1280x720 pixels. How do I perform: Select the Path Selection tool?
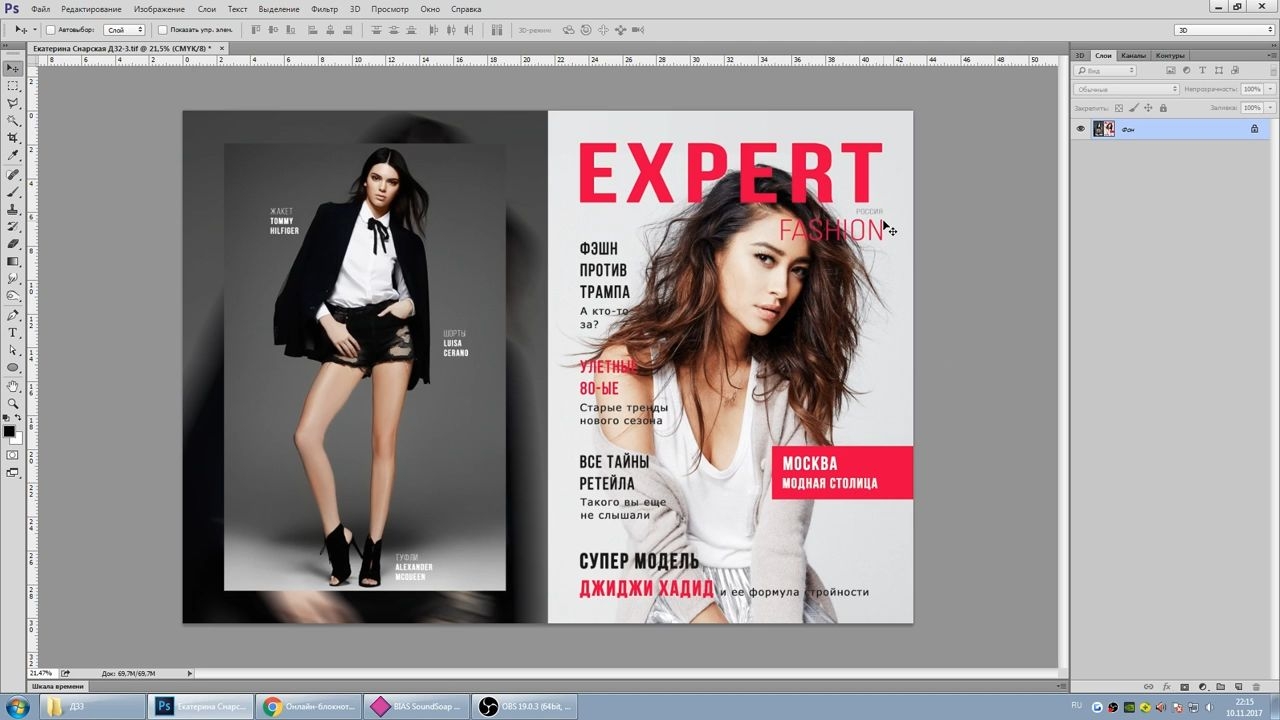[13, 350]
